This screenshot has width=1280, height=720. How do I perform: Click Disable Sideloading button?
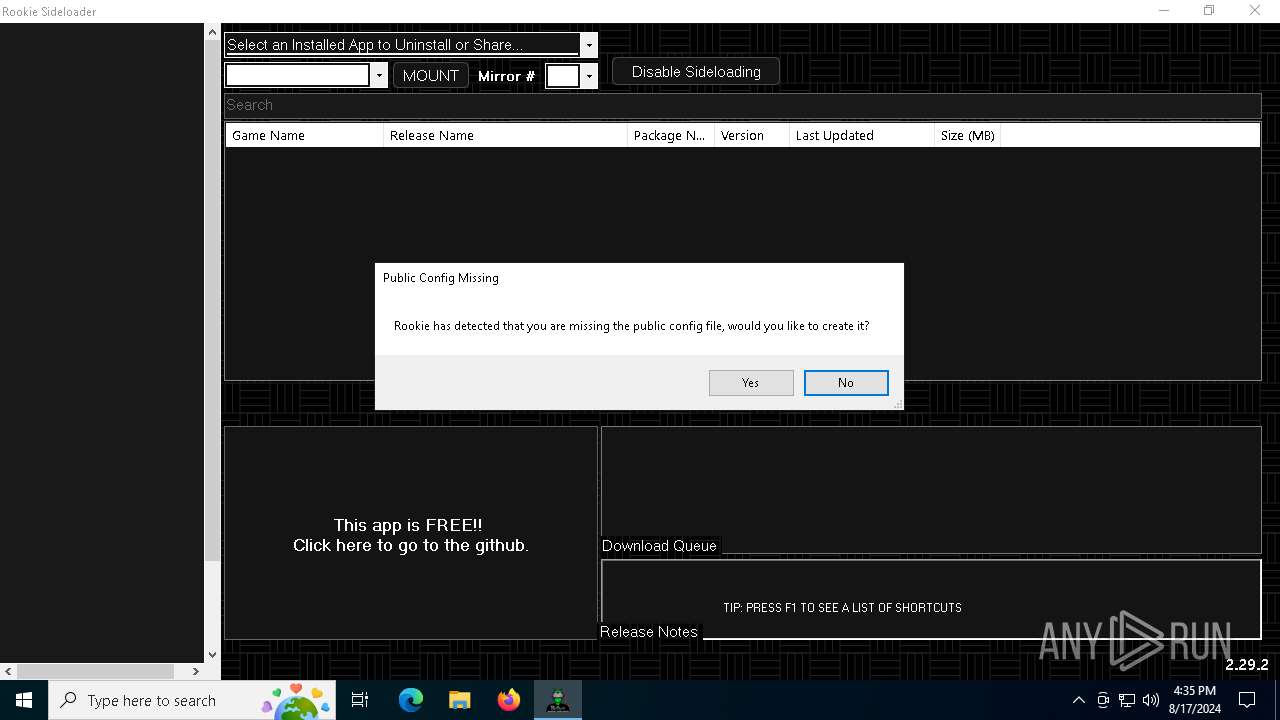click(696, 72)
